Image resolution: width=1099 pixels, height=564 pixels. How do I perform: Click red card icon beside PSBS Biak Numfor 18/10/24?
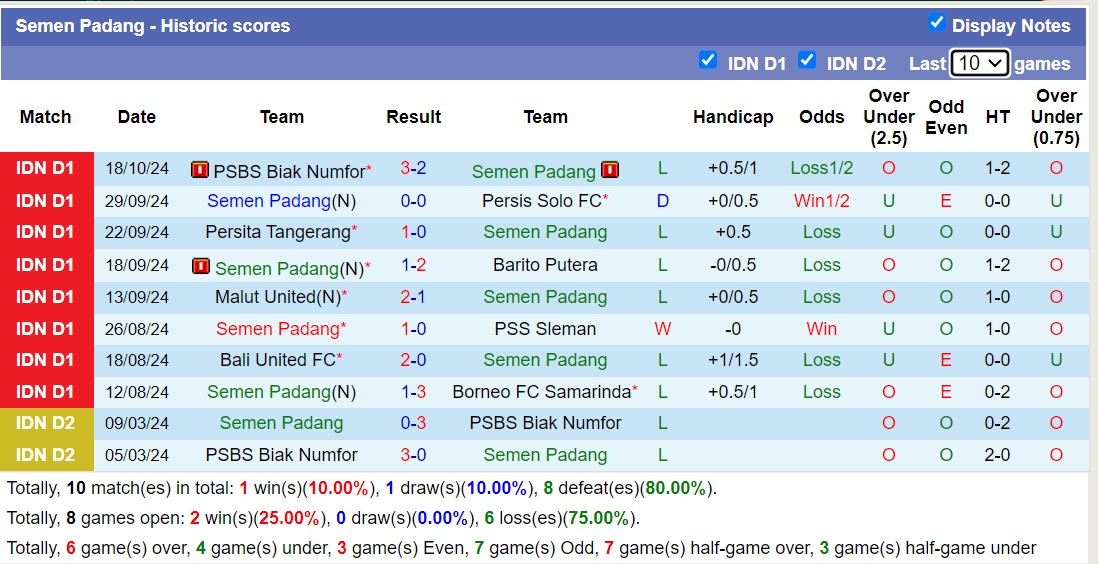200,170
